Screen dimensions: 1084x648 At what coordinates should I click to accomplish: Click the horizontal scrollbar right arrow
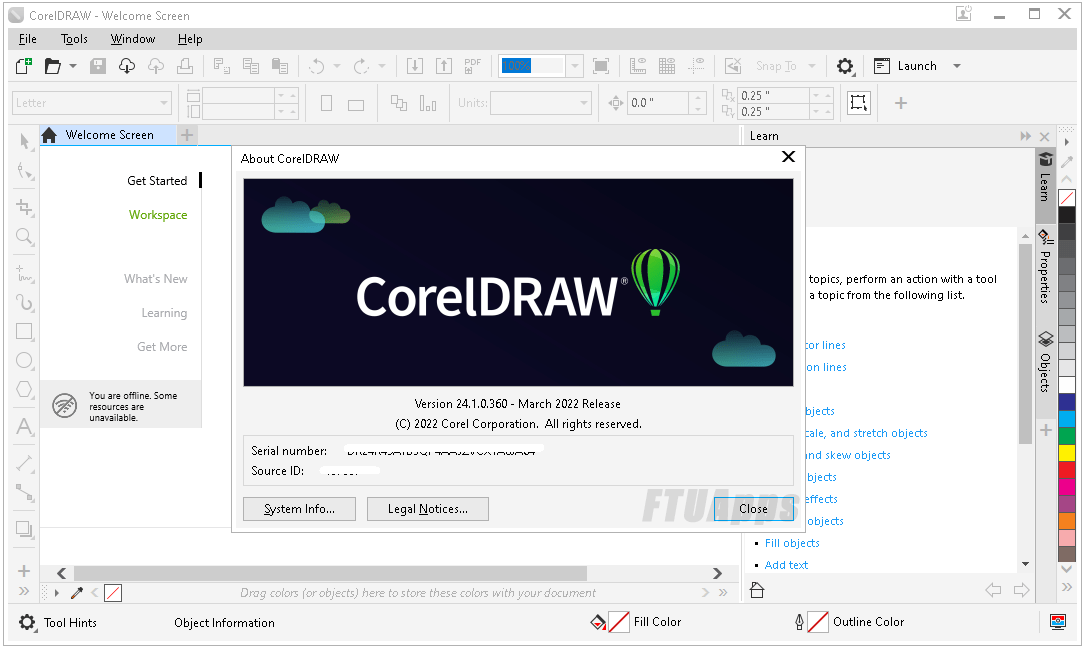(x=717, y=573)
